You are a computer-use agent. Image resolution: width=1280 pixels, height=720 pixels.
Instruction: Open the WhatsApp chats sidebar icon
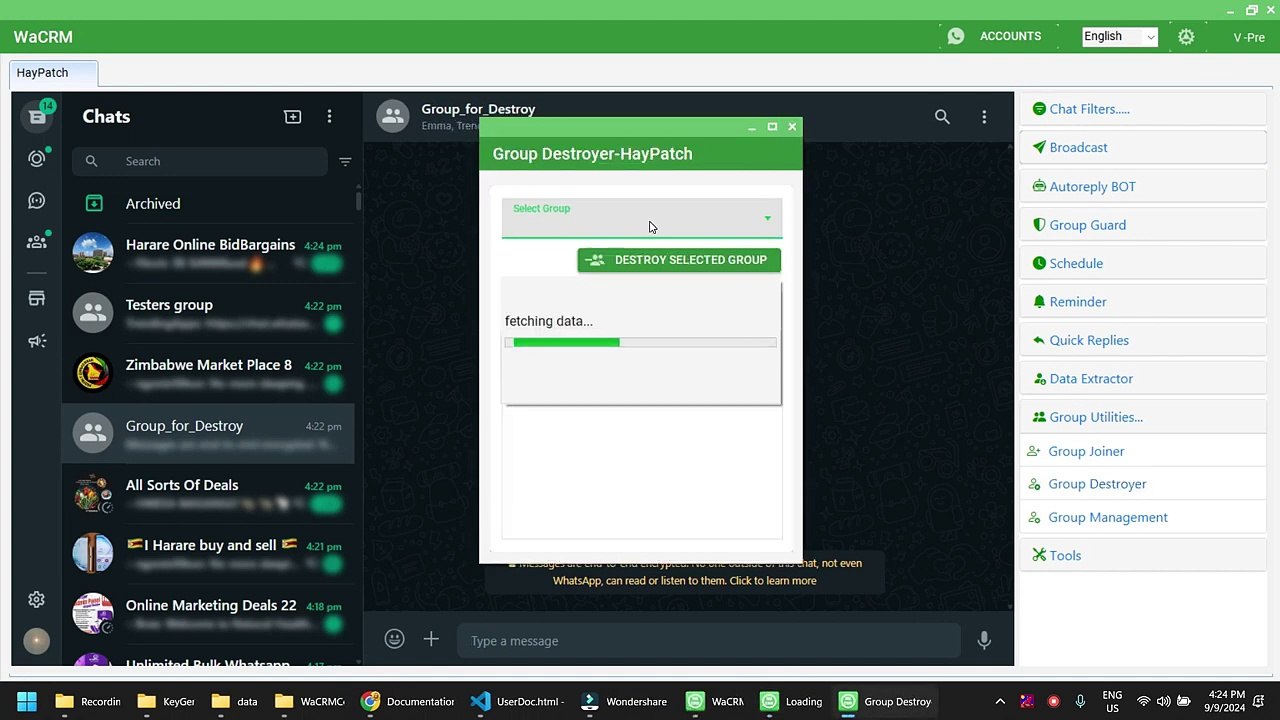37,116
